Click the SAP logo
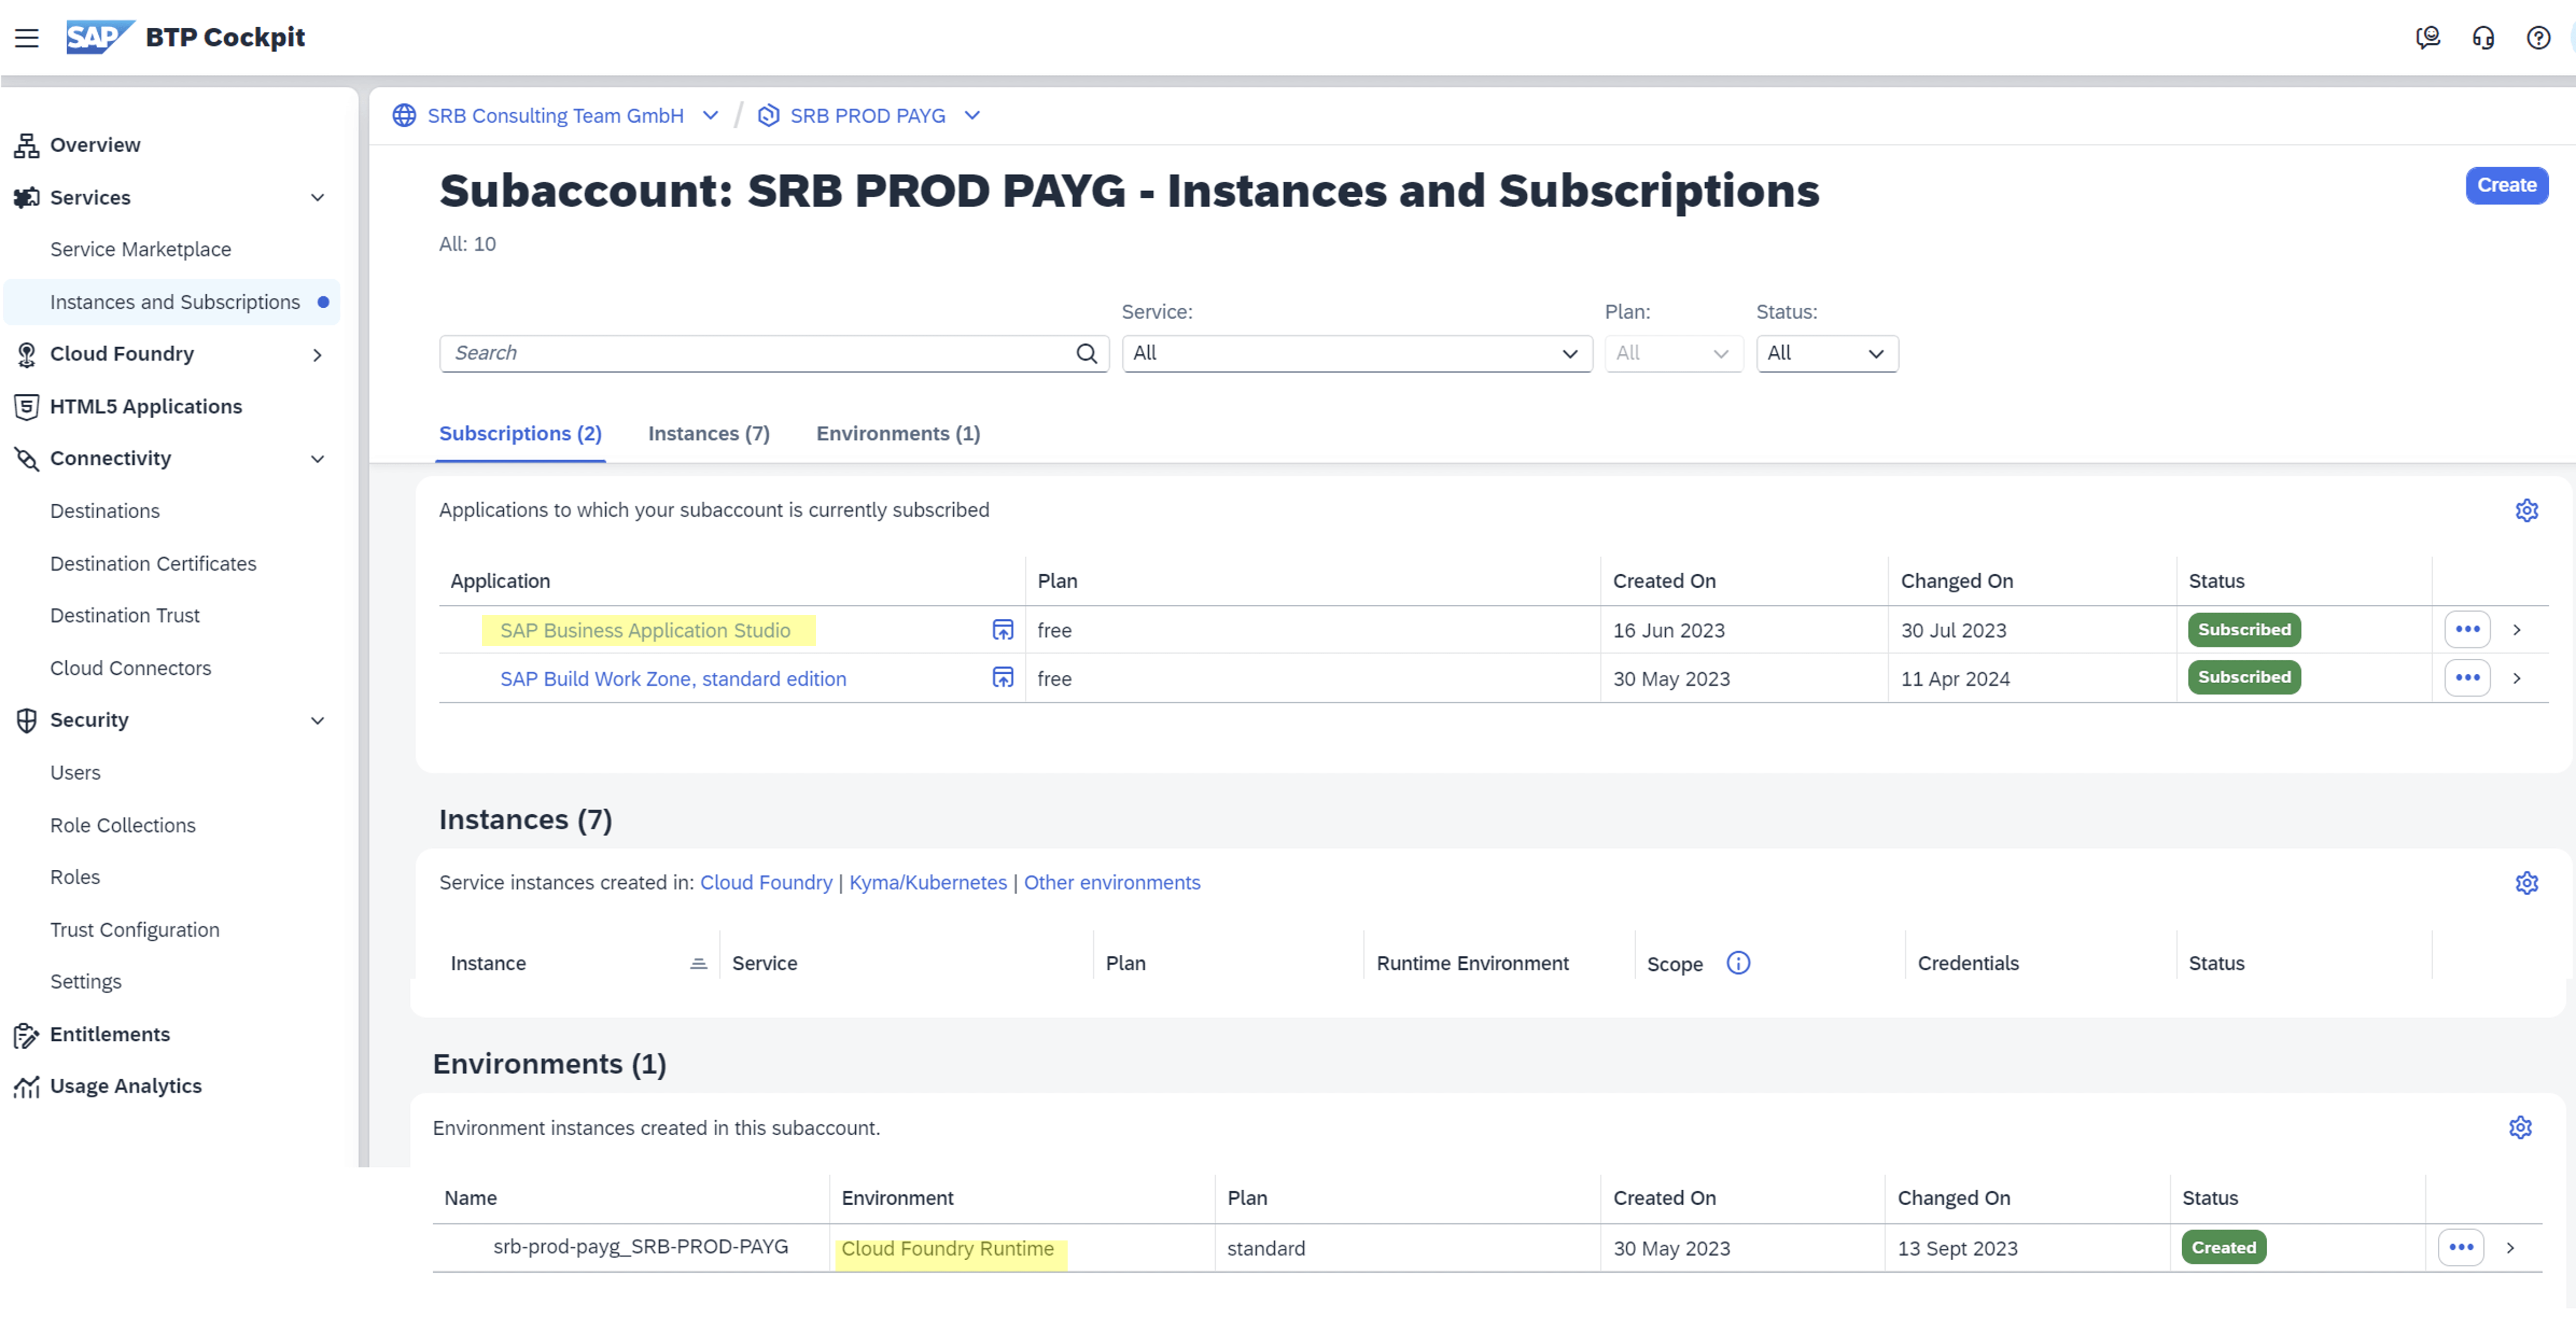 (99, 37)
